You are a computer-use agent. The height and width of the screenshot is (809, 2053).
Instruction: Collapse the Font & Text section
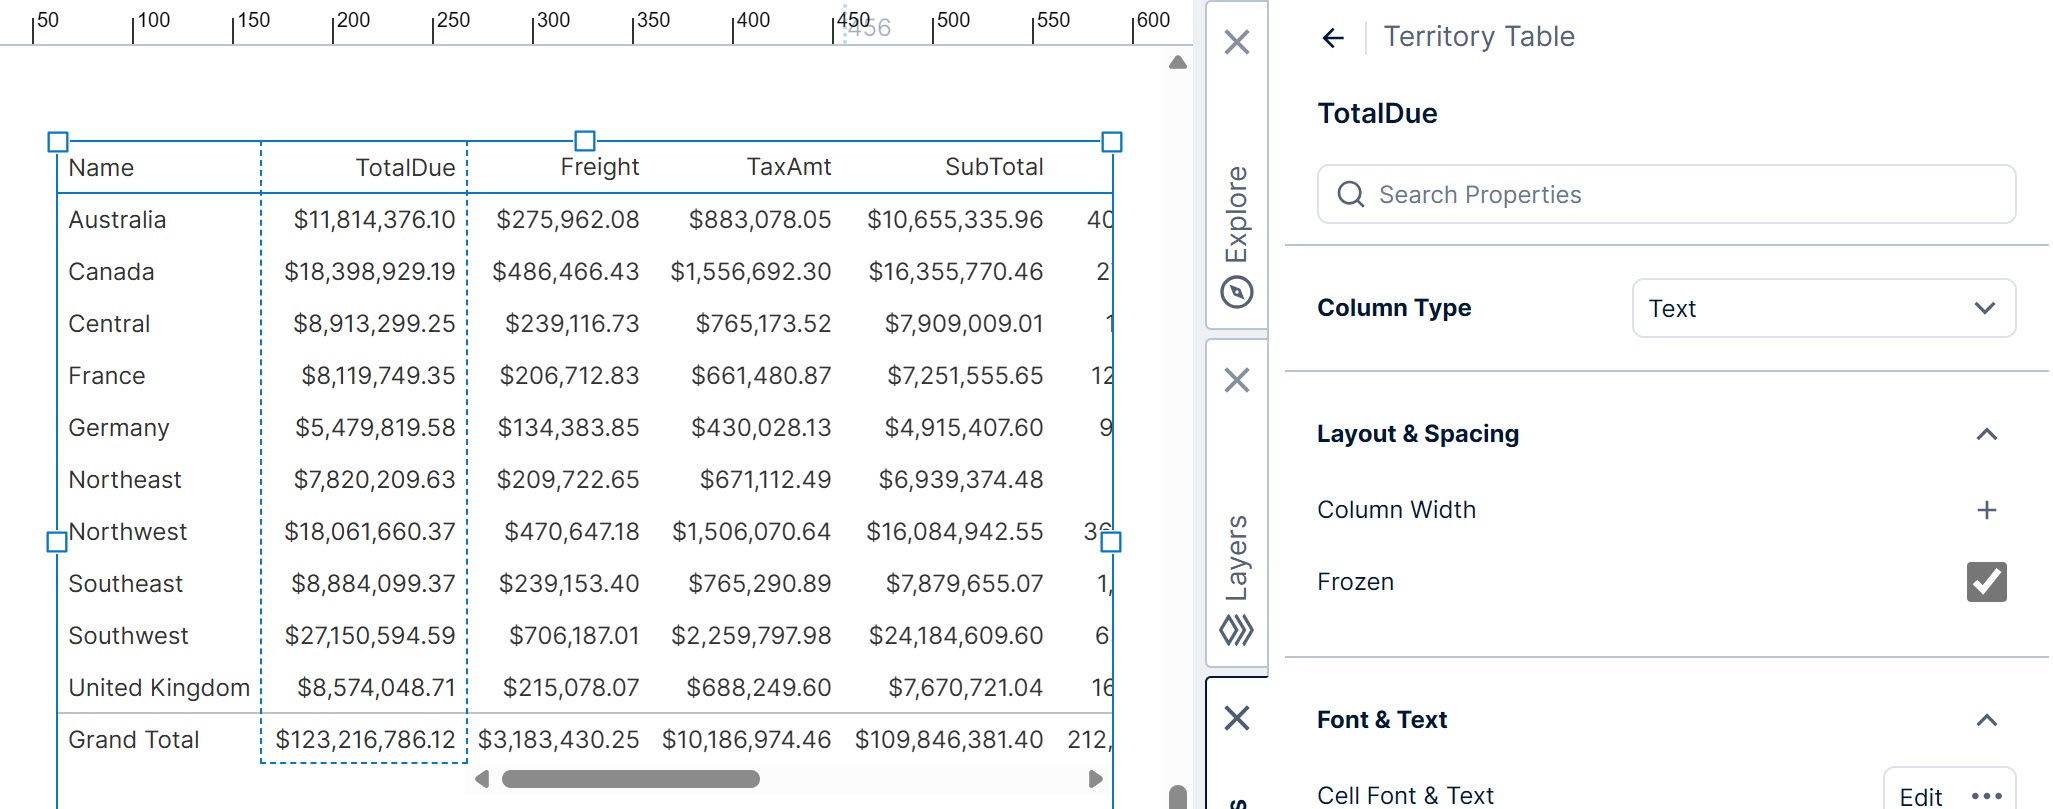(x=1986, y=720)
